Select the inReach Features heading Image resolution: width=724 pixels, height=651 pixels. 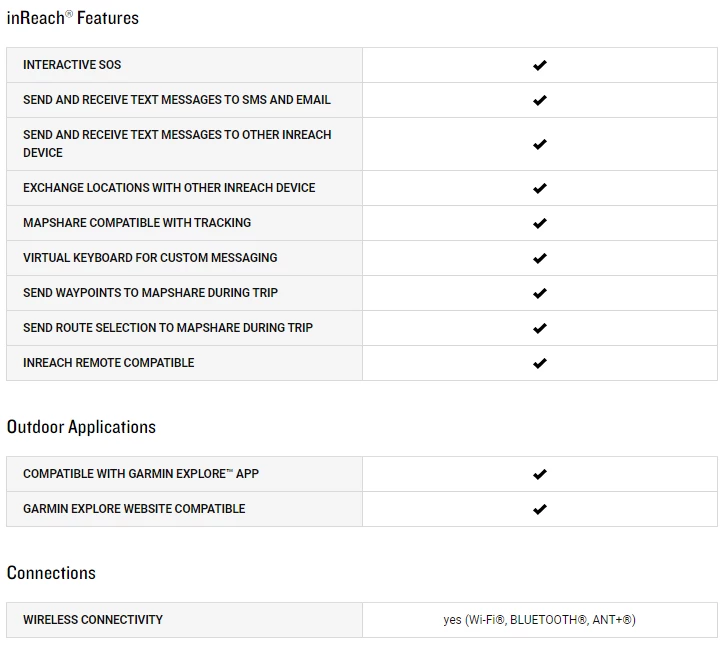(x=72, y=18)
